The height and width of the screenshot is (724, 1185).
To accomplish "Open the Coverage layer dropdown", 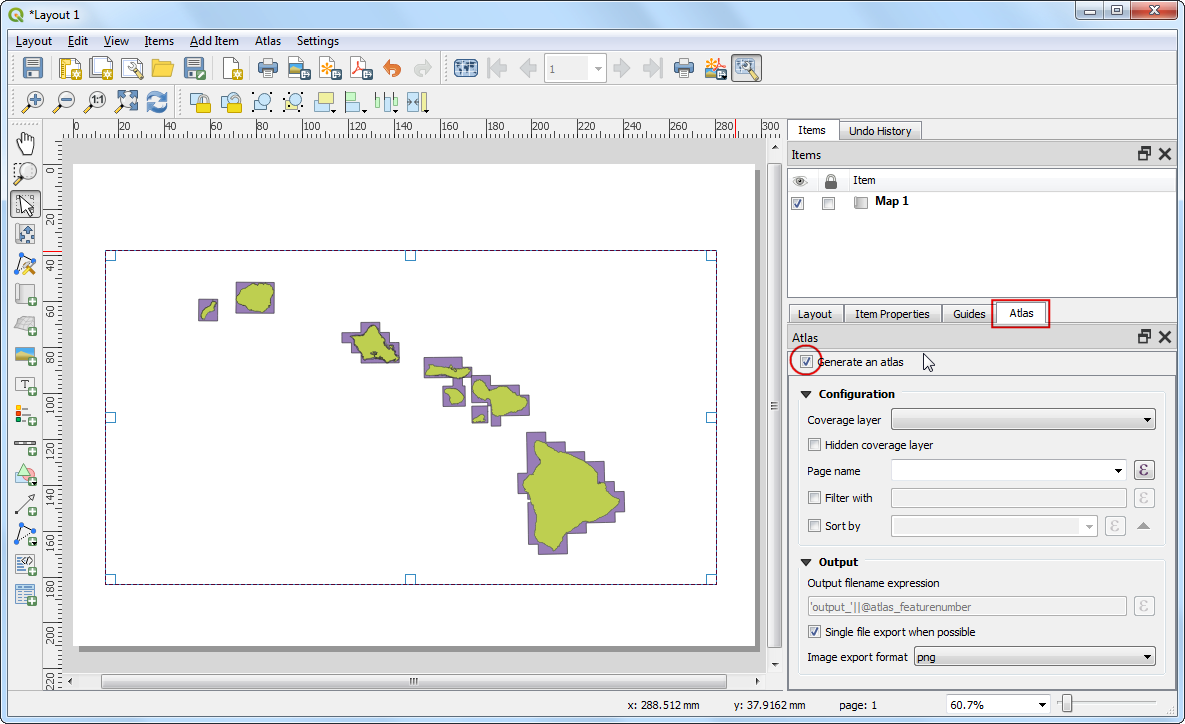I will (1022, 420).
